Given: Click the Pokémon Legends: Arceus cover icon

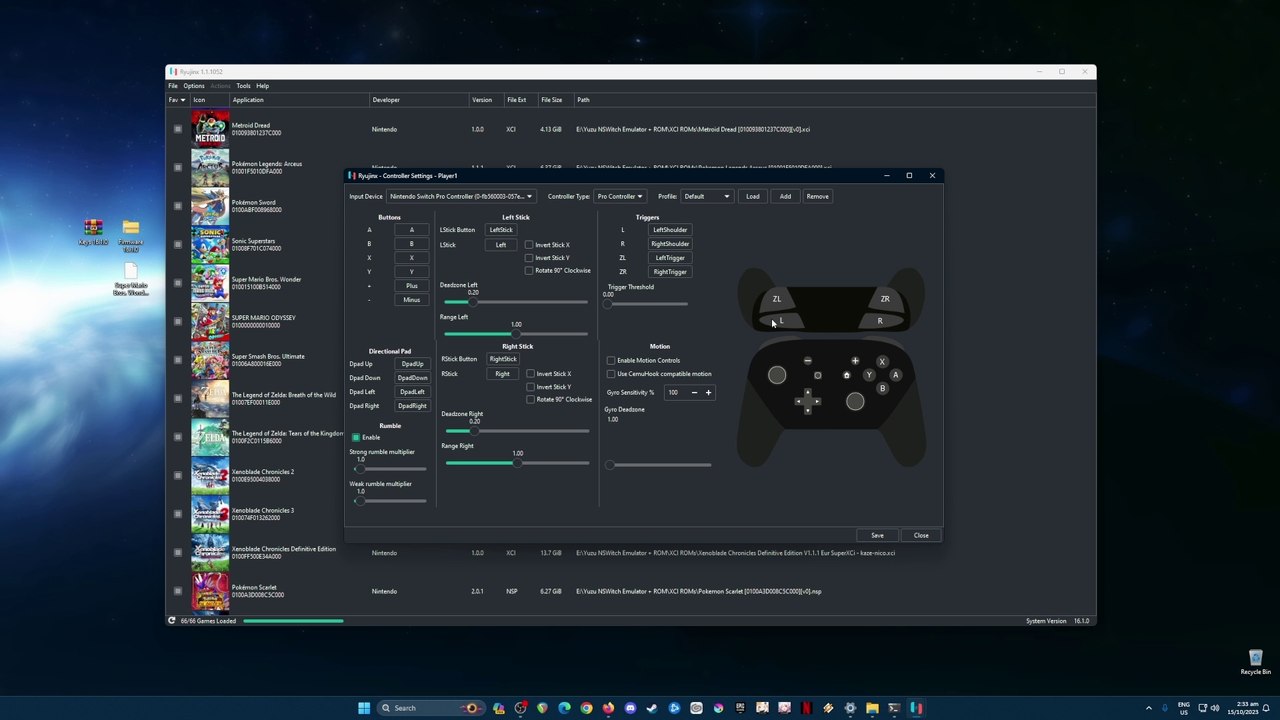Looking at the screenshot, I should coord(210,167).
